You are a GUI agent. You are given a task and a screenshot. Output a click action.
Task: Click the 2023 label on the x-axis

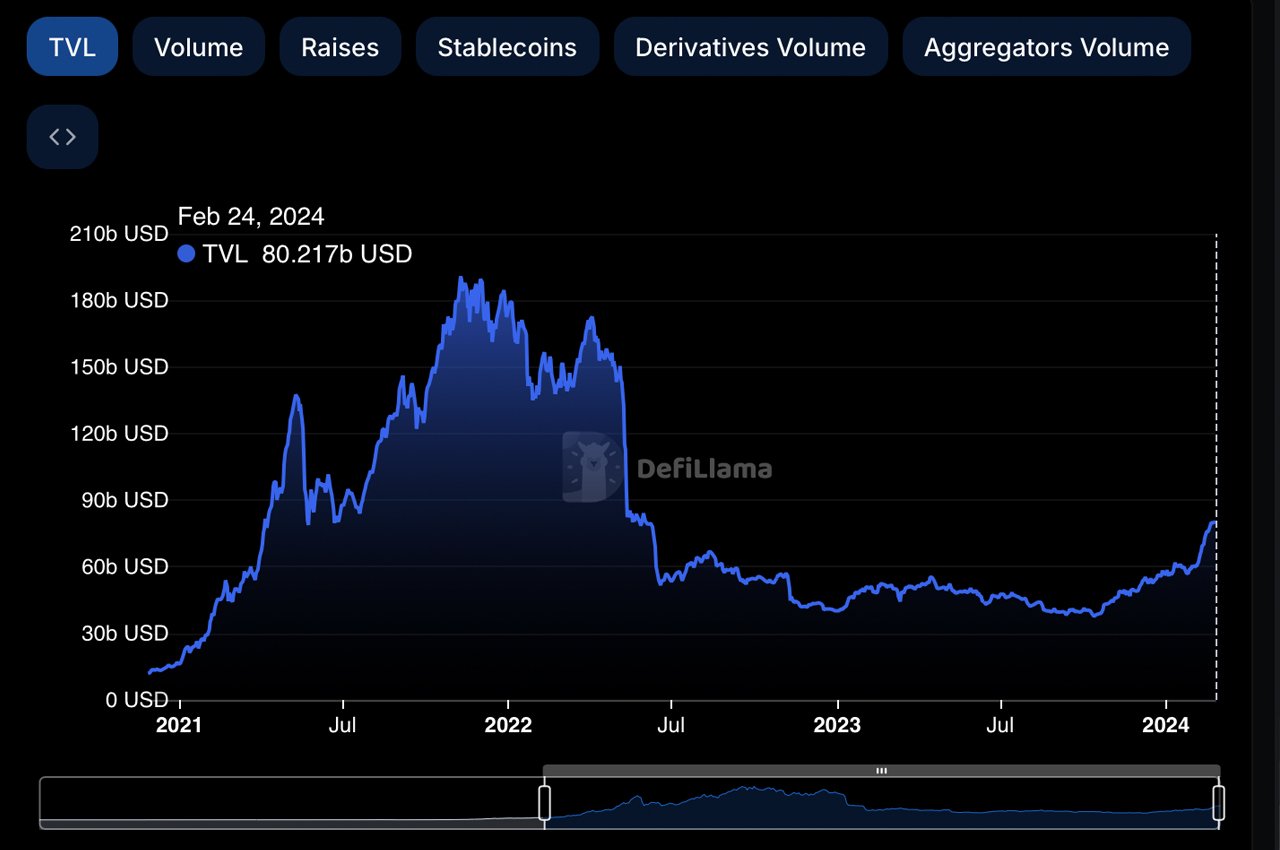tap(837, 725)
